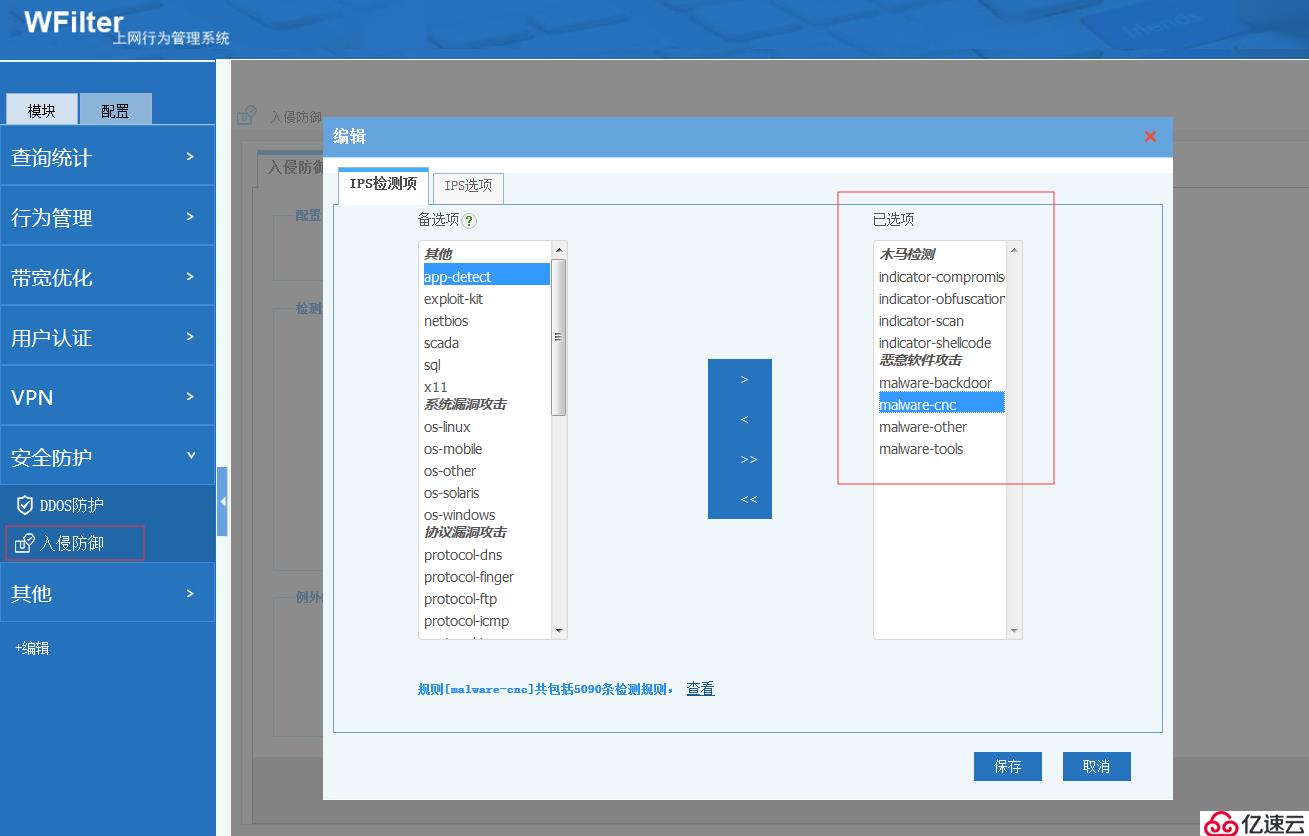This screenshot has width=1309, height=836.
Task: Select os-windows in available list
Action: (x=486, y=515)
